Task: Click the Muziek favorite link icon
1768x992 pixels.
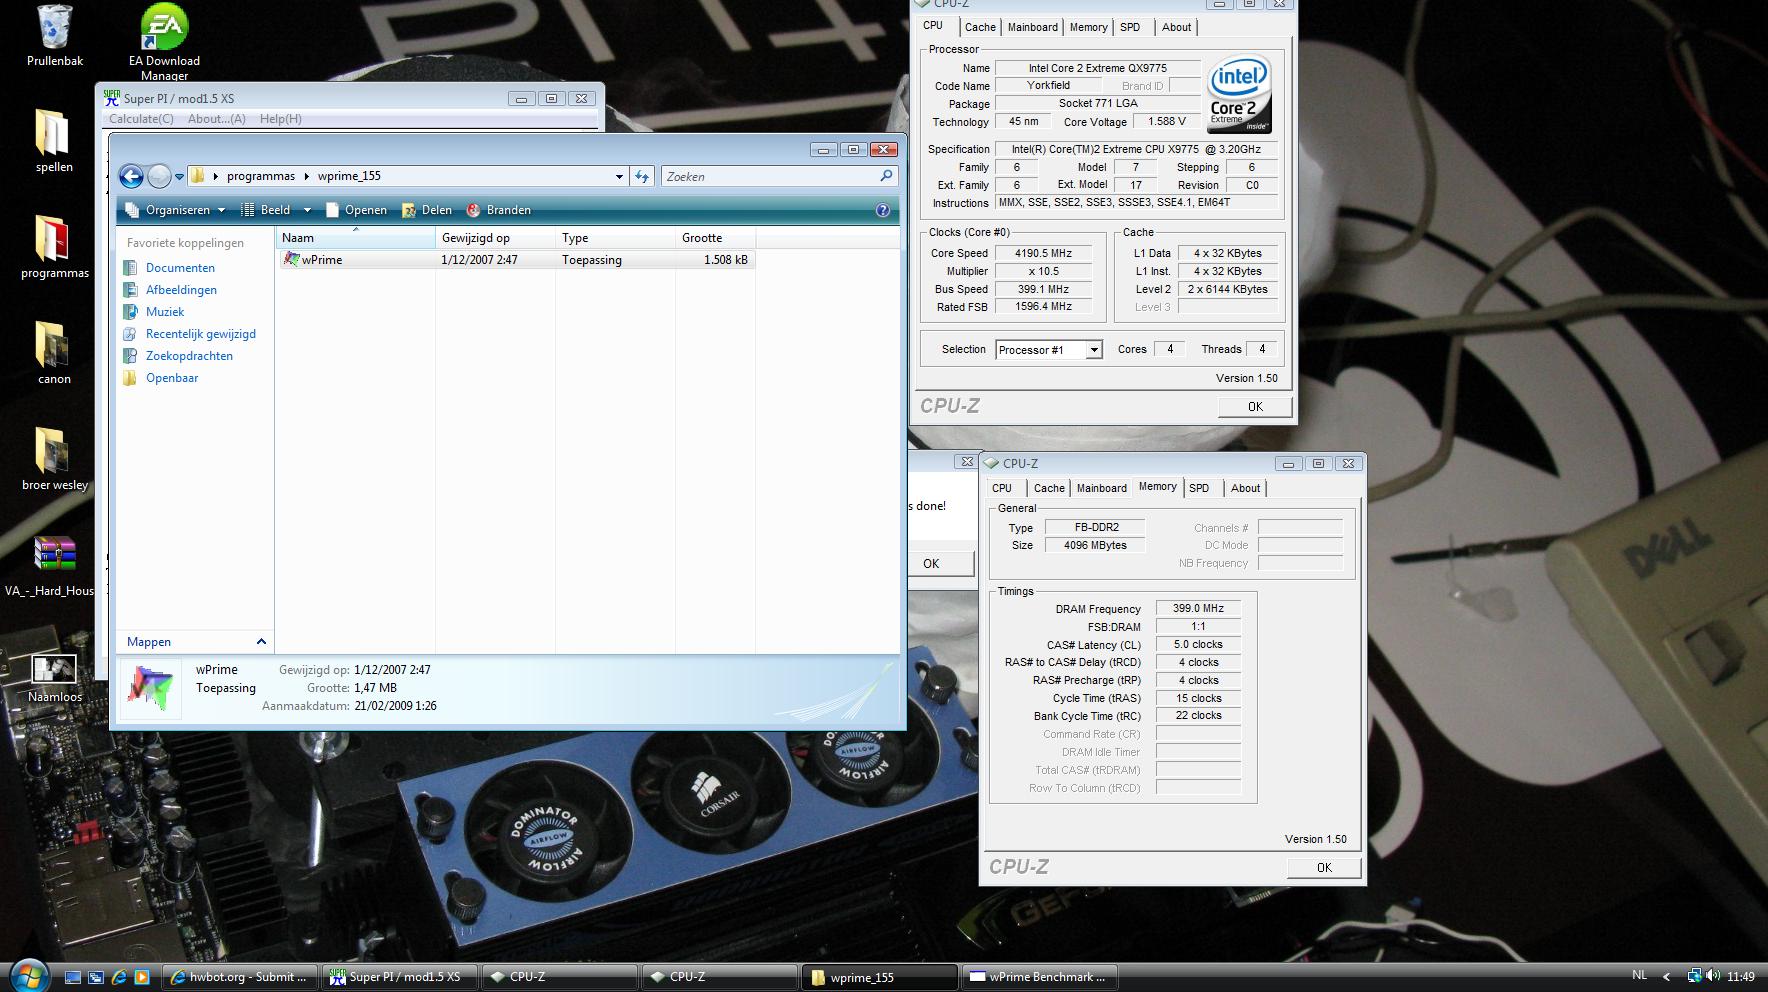Action: [130, 312]
